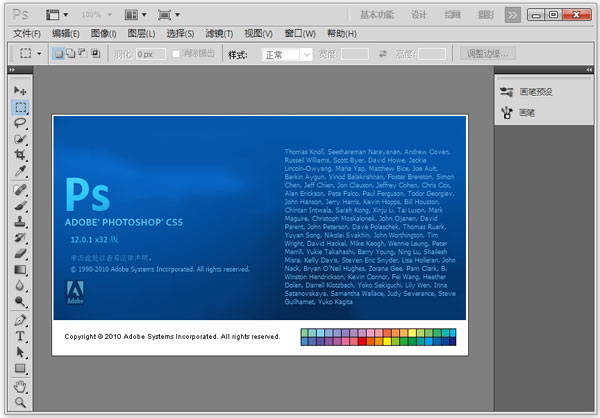Click the Ps application logo
This screenshot has width=600, height=418.
20,15
